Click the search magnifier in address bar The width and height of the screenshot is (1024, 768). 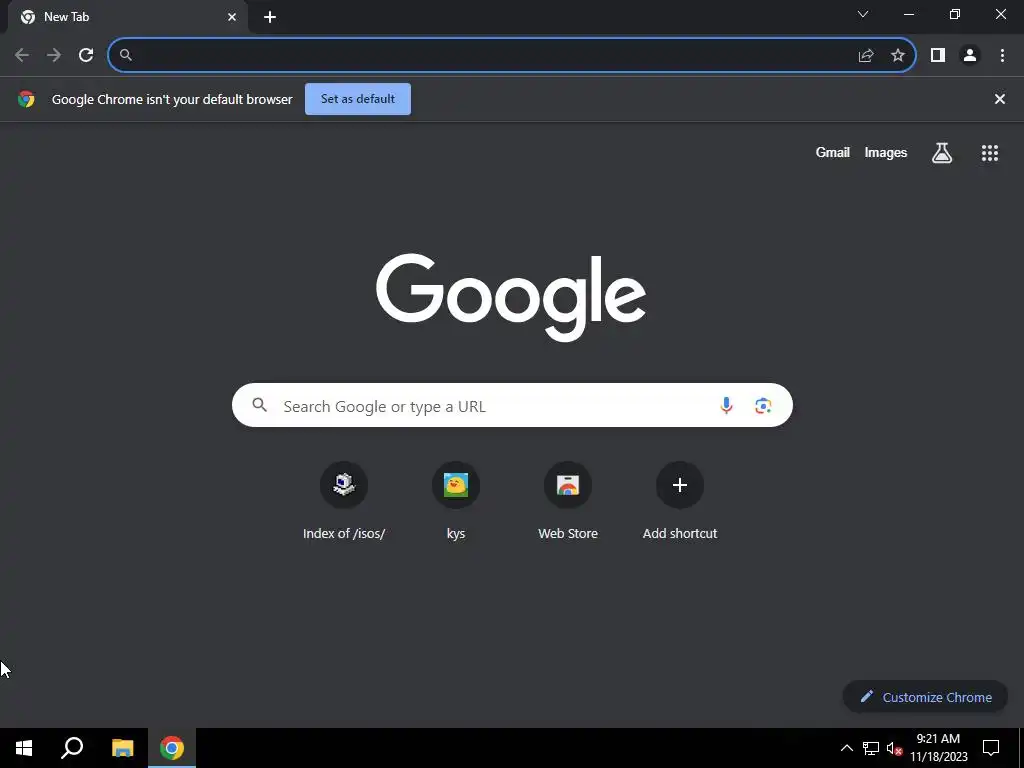click(x=126, y=55)
